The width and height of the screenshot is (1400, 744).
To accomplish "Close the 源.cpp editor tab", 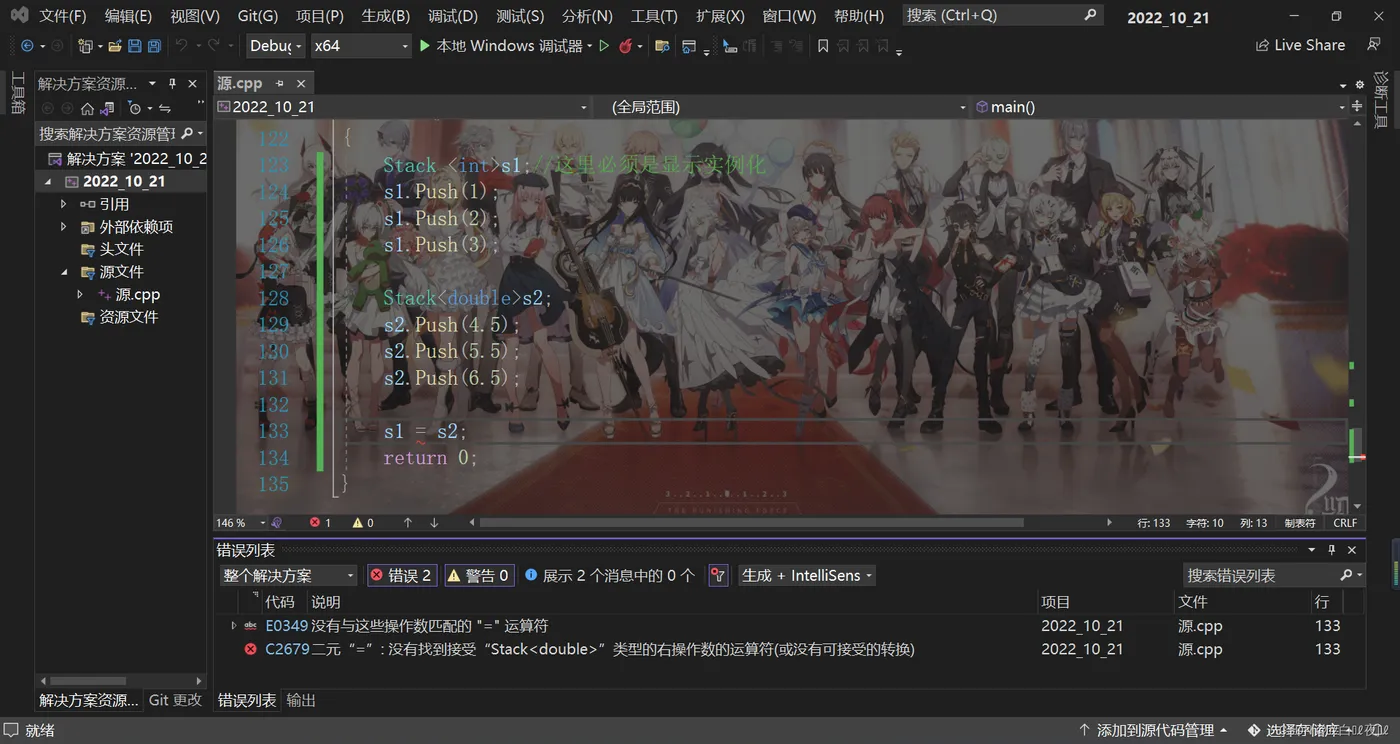I will (301, 84).
